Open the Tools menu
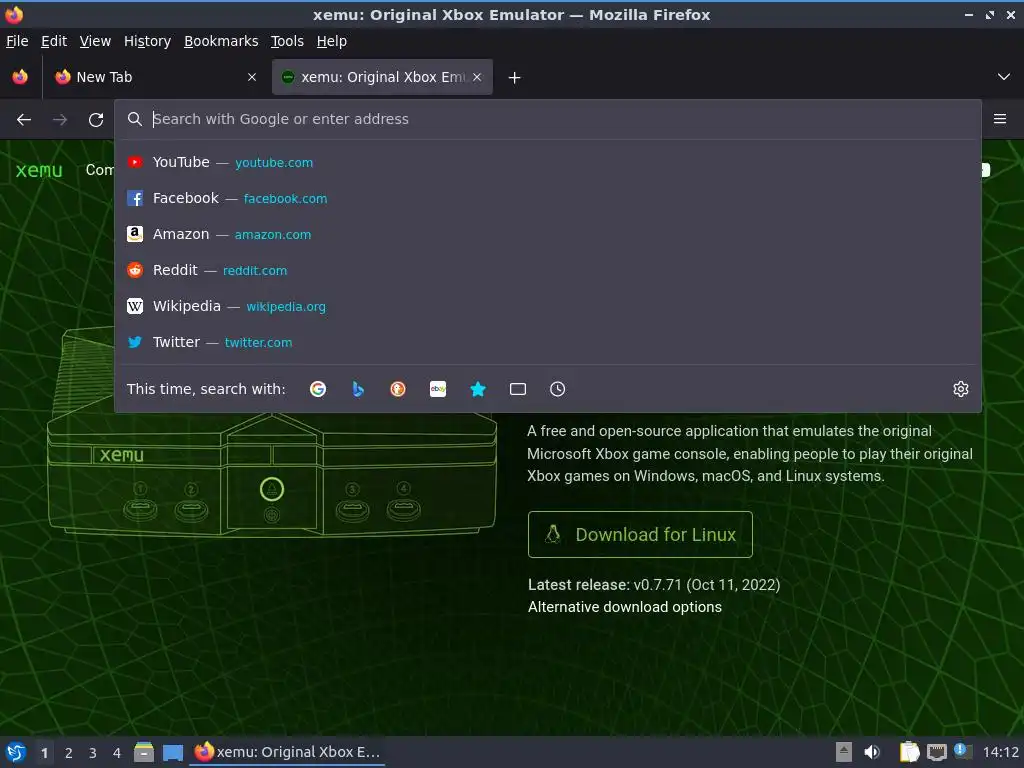Image resolution: width=1024 pixels, height=768 pixels. coord(287,41)
